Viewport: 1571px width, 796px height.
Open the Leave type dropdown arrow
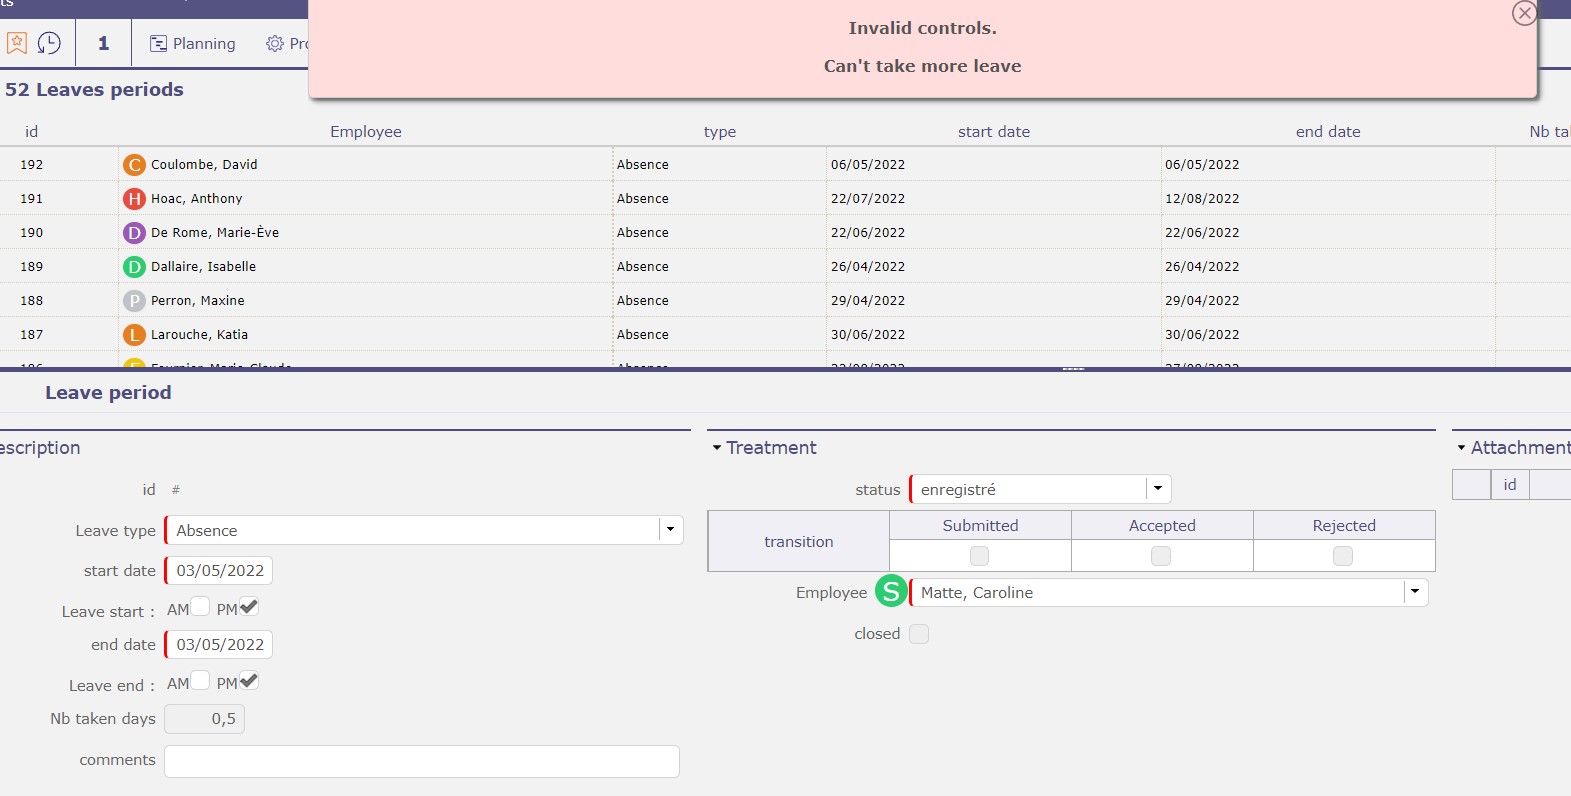coord(670,530)
